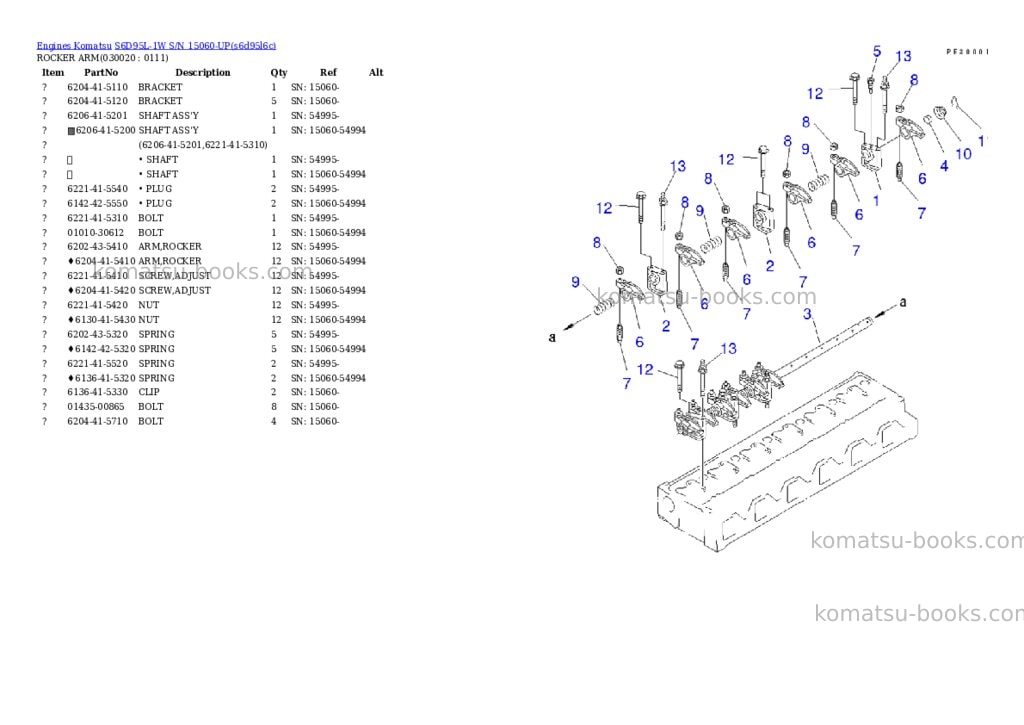Click callout number 4 in the diagram

coord(944,166)
